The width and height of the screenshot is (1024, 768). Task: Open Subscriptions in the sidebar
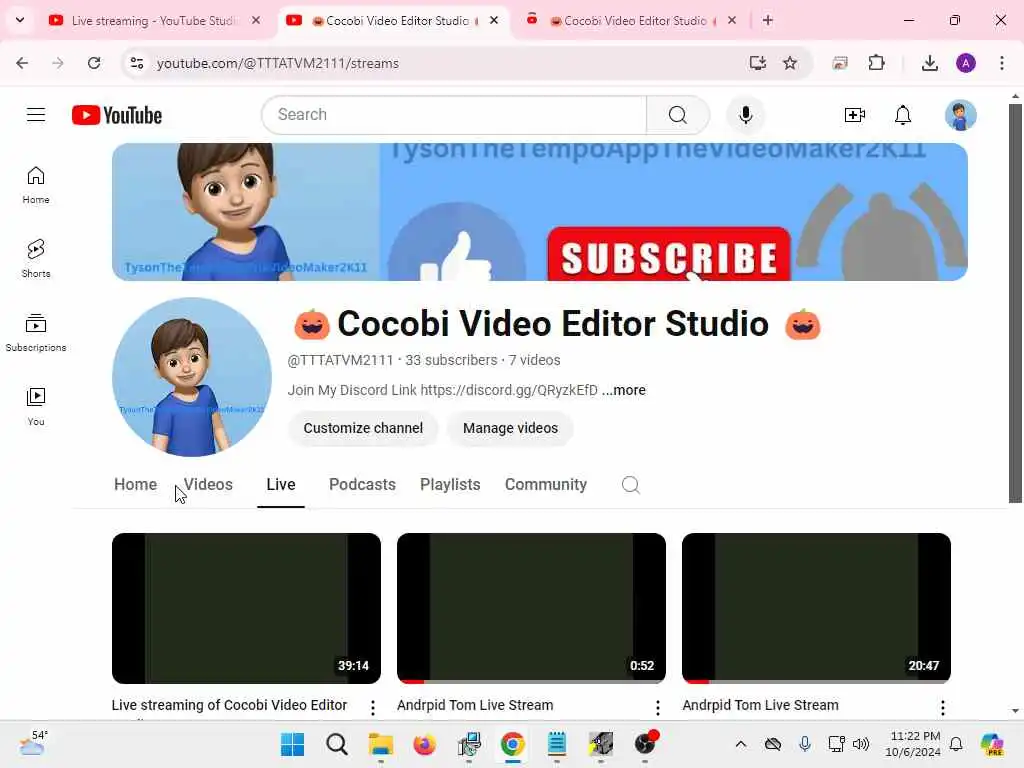click(x=36, y=332)
